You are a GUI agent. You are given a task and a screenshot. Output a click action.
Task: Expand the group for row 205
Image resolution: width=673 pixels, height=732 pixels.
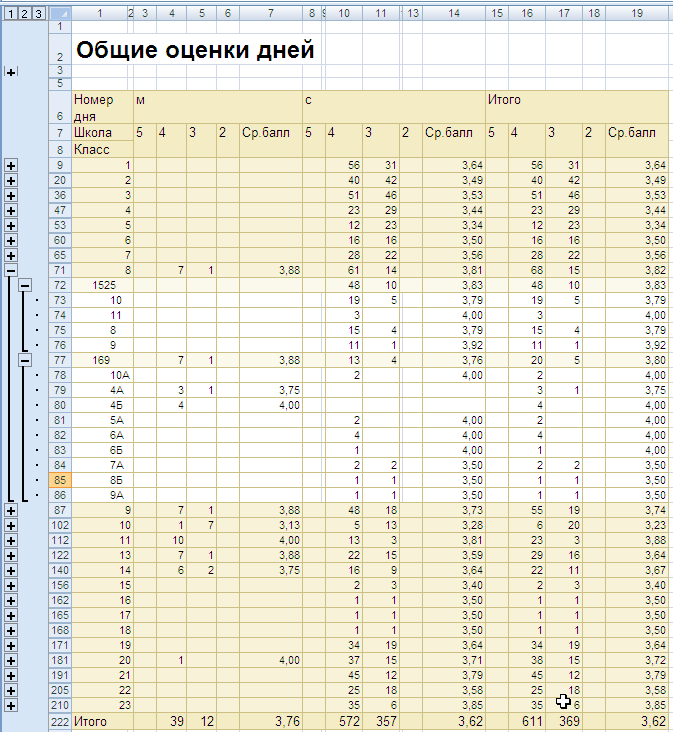pos(11,690)
